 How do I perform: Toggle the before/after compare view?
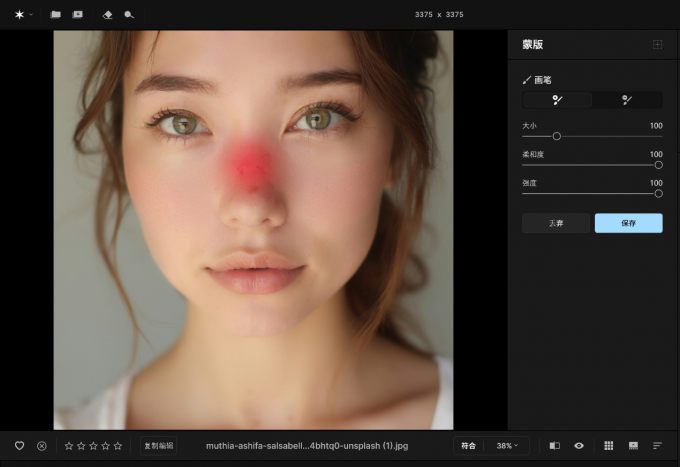555,445
